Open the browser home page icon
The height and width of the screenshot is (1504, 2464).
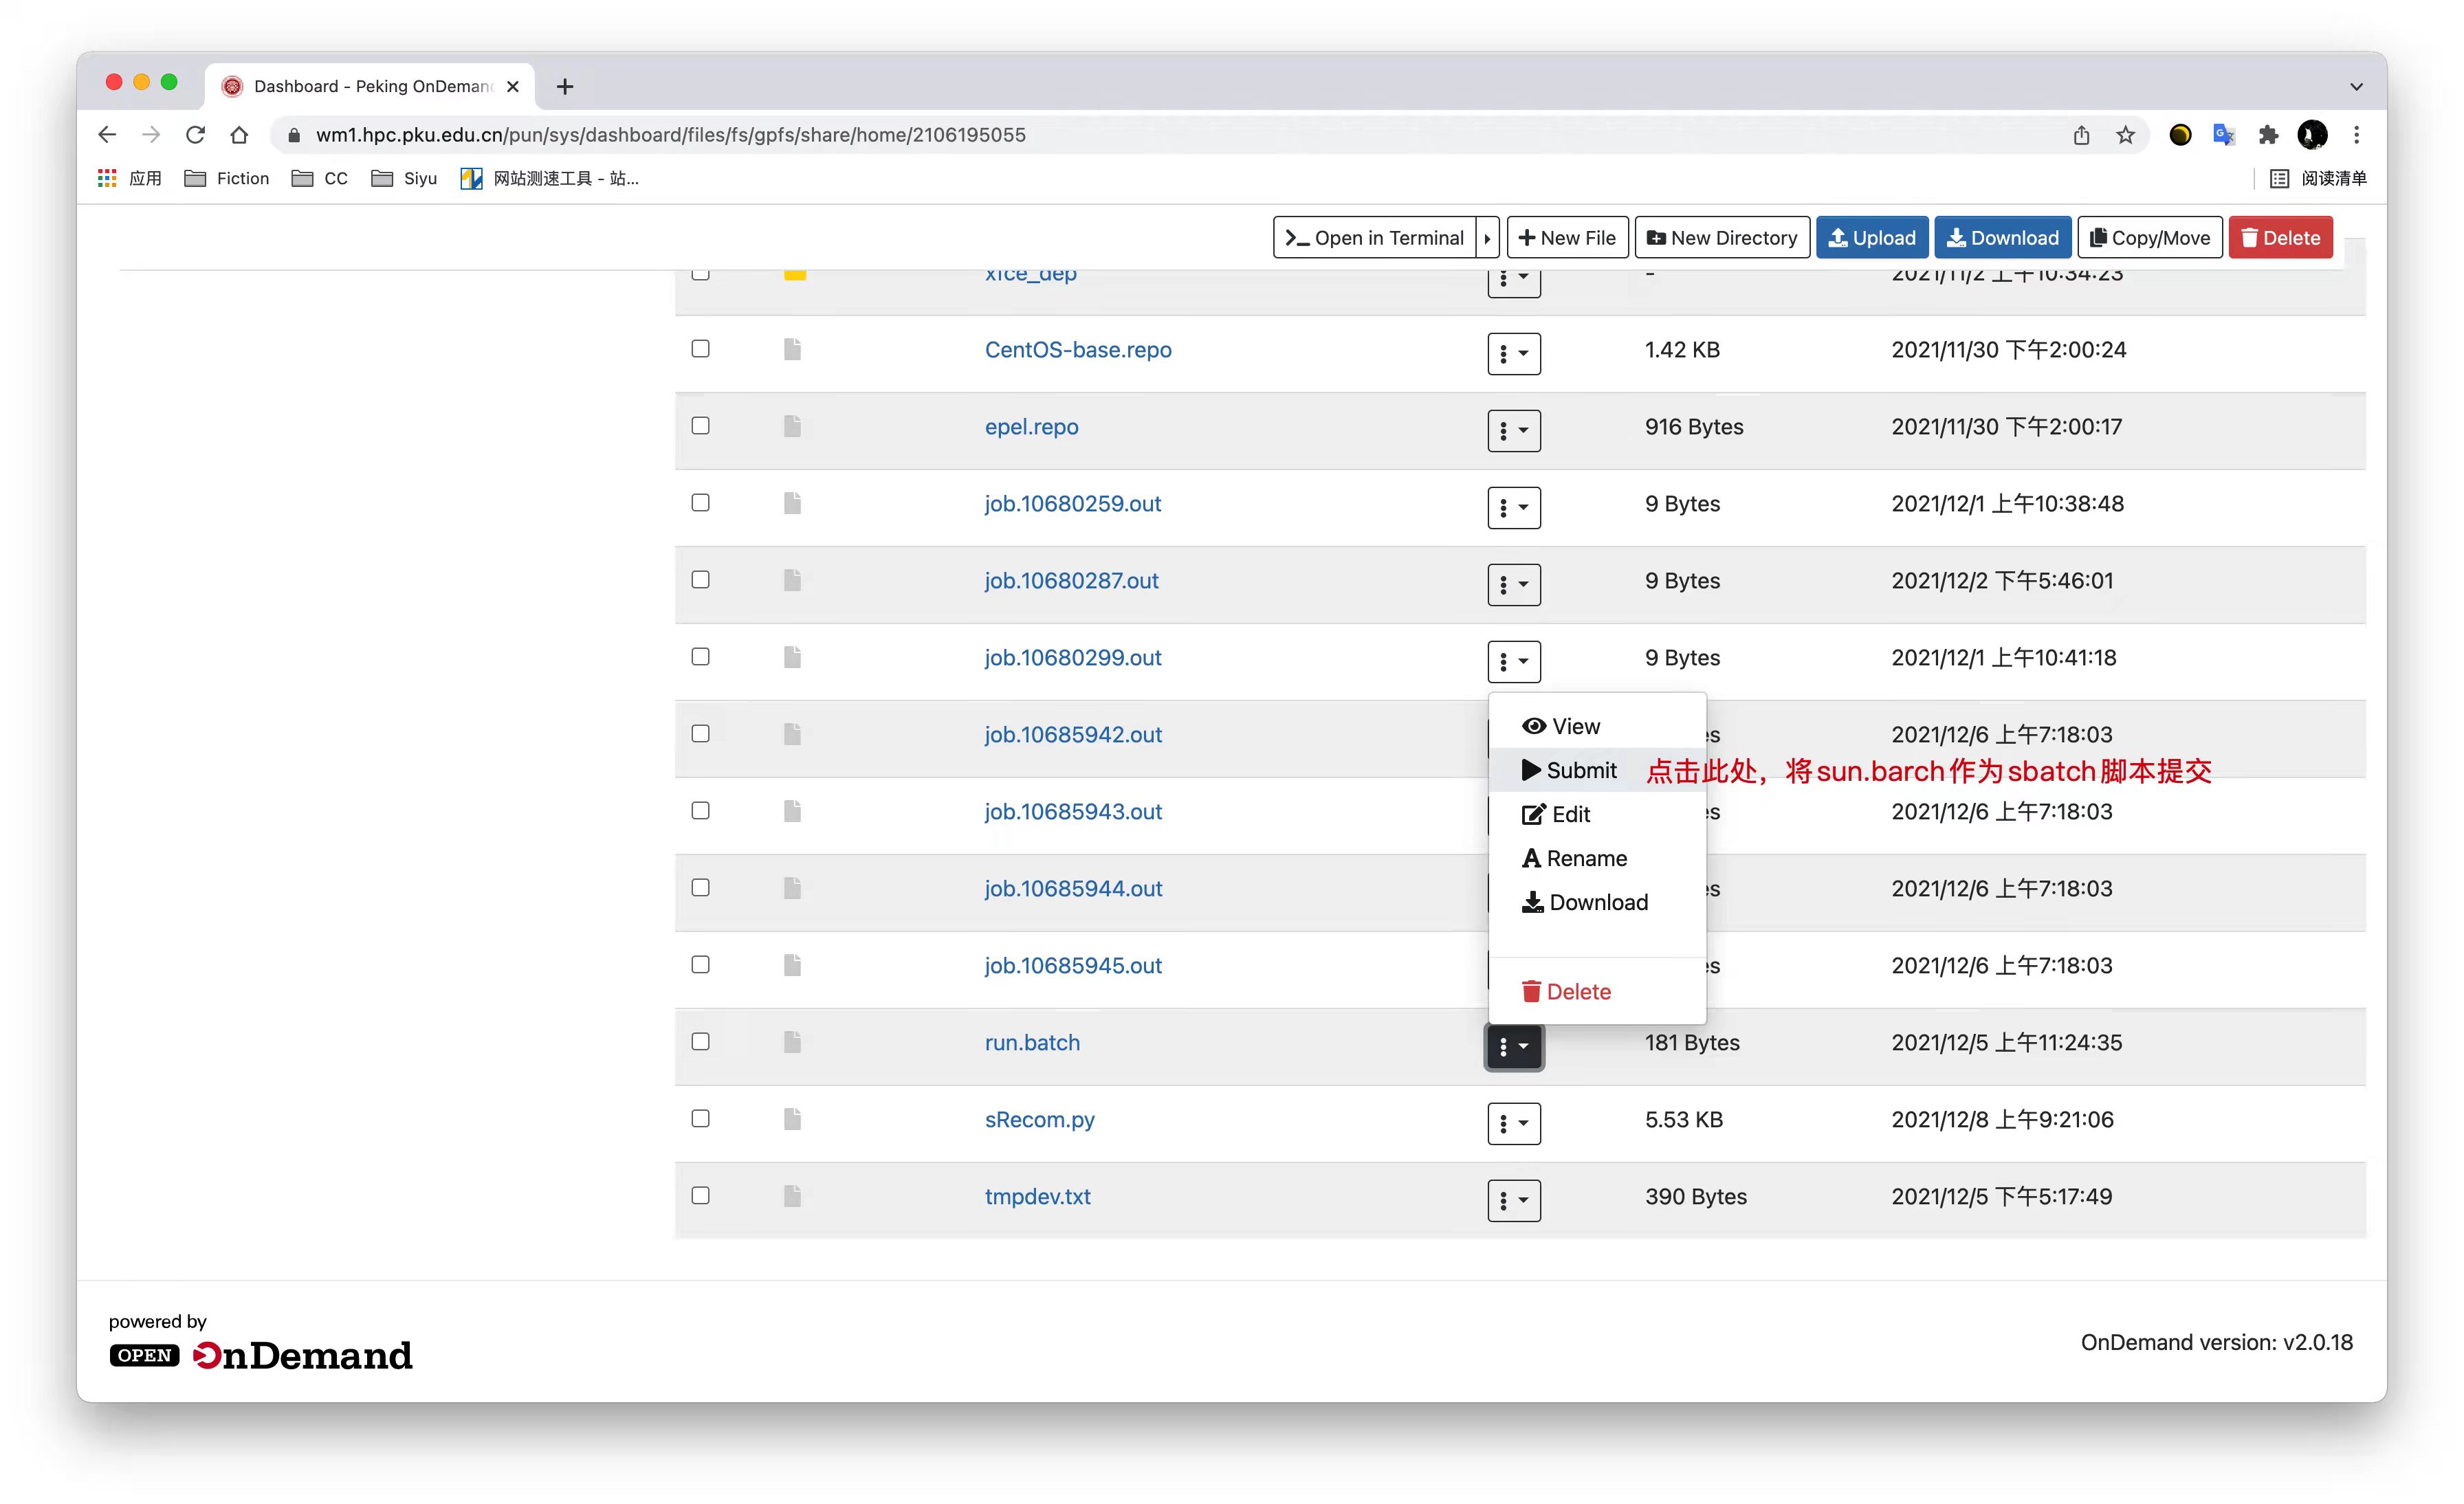pyautogui.click(x=239, y=135)
